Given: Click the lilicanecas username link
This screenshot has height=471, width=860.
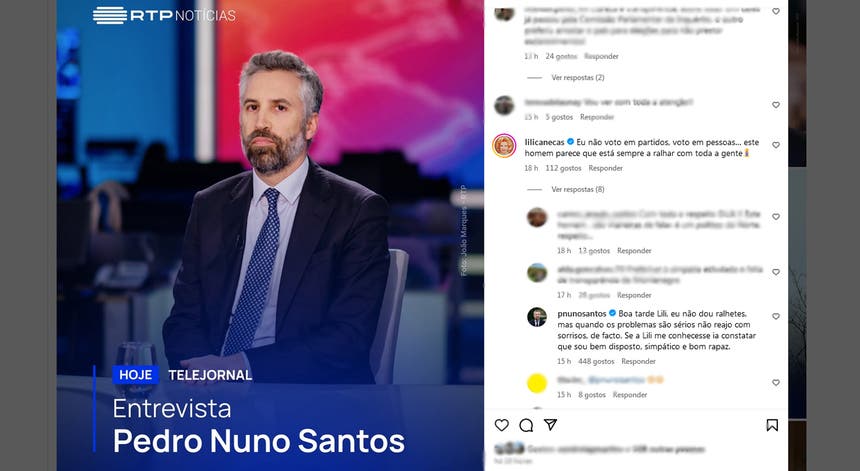Looking at the screenshot, I should click(544, 142).
